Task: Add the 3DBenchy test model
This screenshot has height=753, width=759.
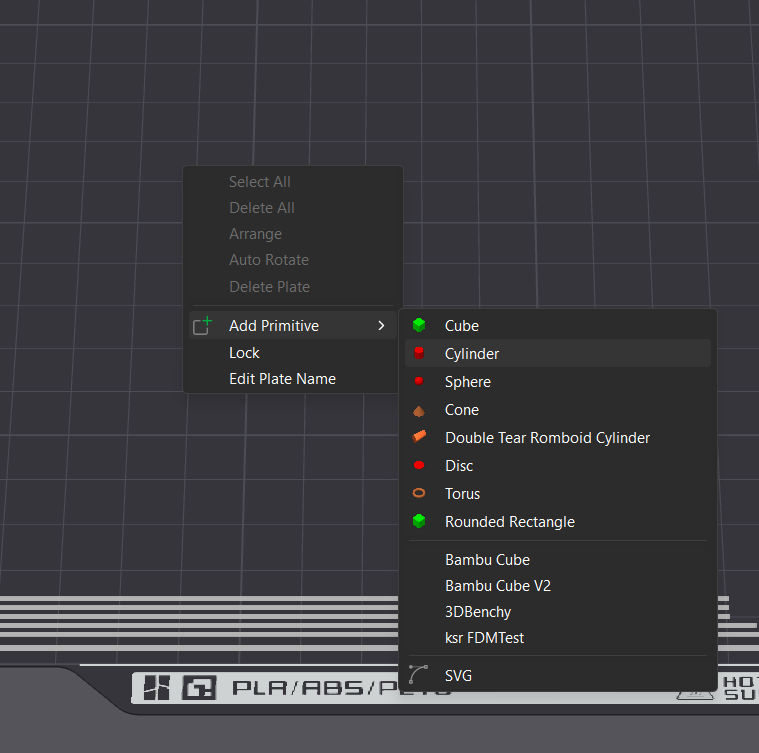Action: tap(478, 612)
